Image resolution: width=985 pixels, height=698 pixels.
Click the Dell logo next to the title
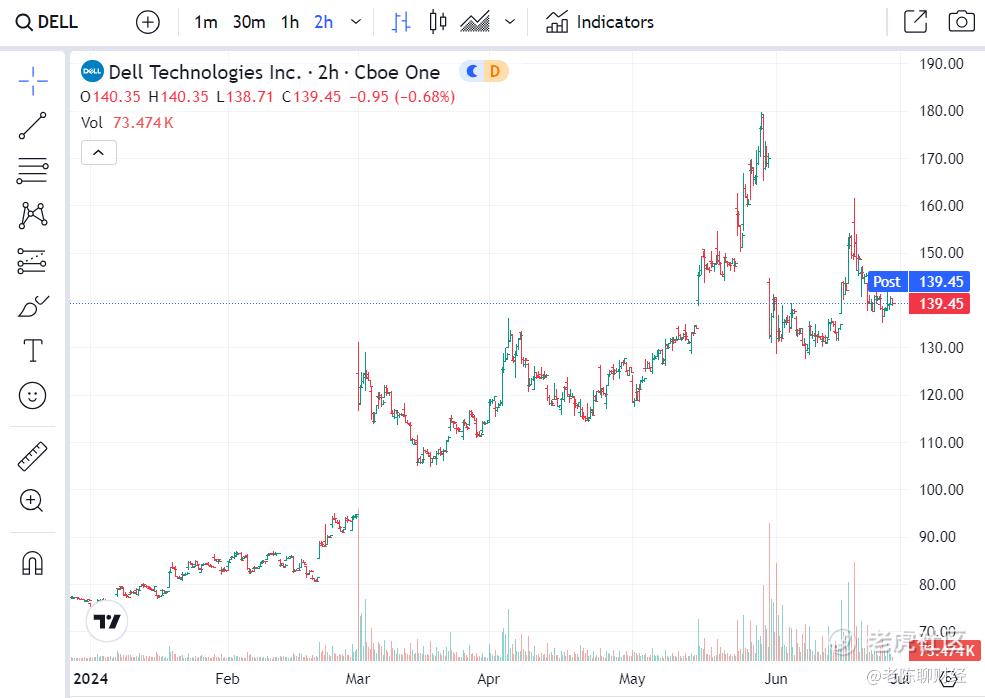[92, 71]
